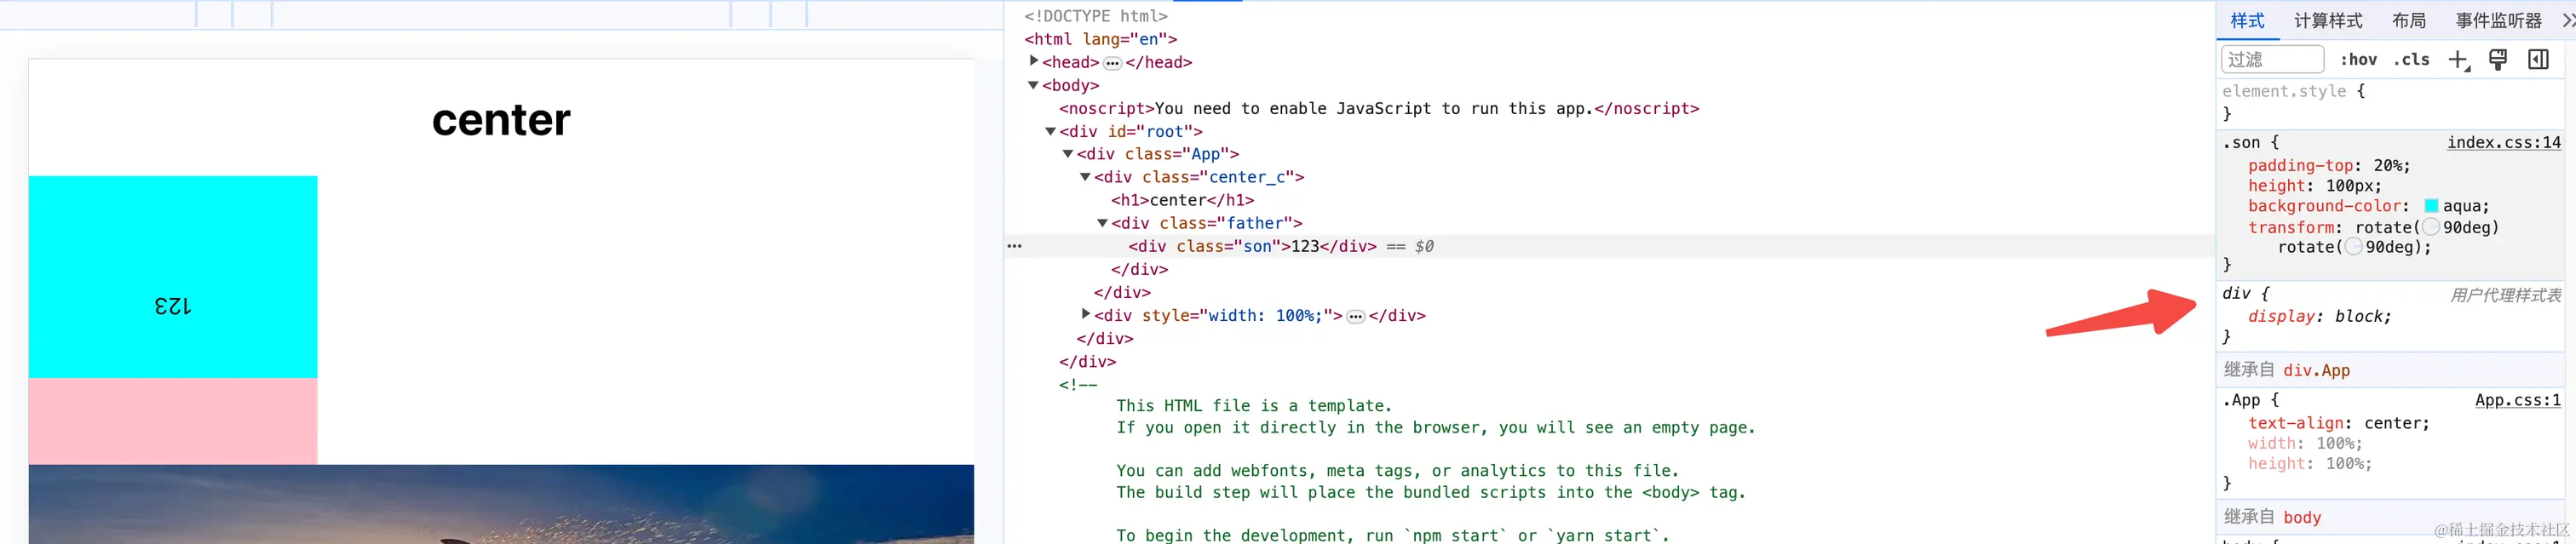Viewport: 2576px width, 544px height.
Task: Open the rendering emulation paintbrush icon
Action: click(2498, 60)
